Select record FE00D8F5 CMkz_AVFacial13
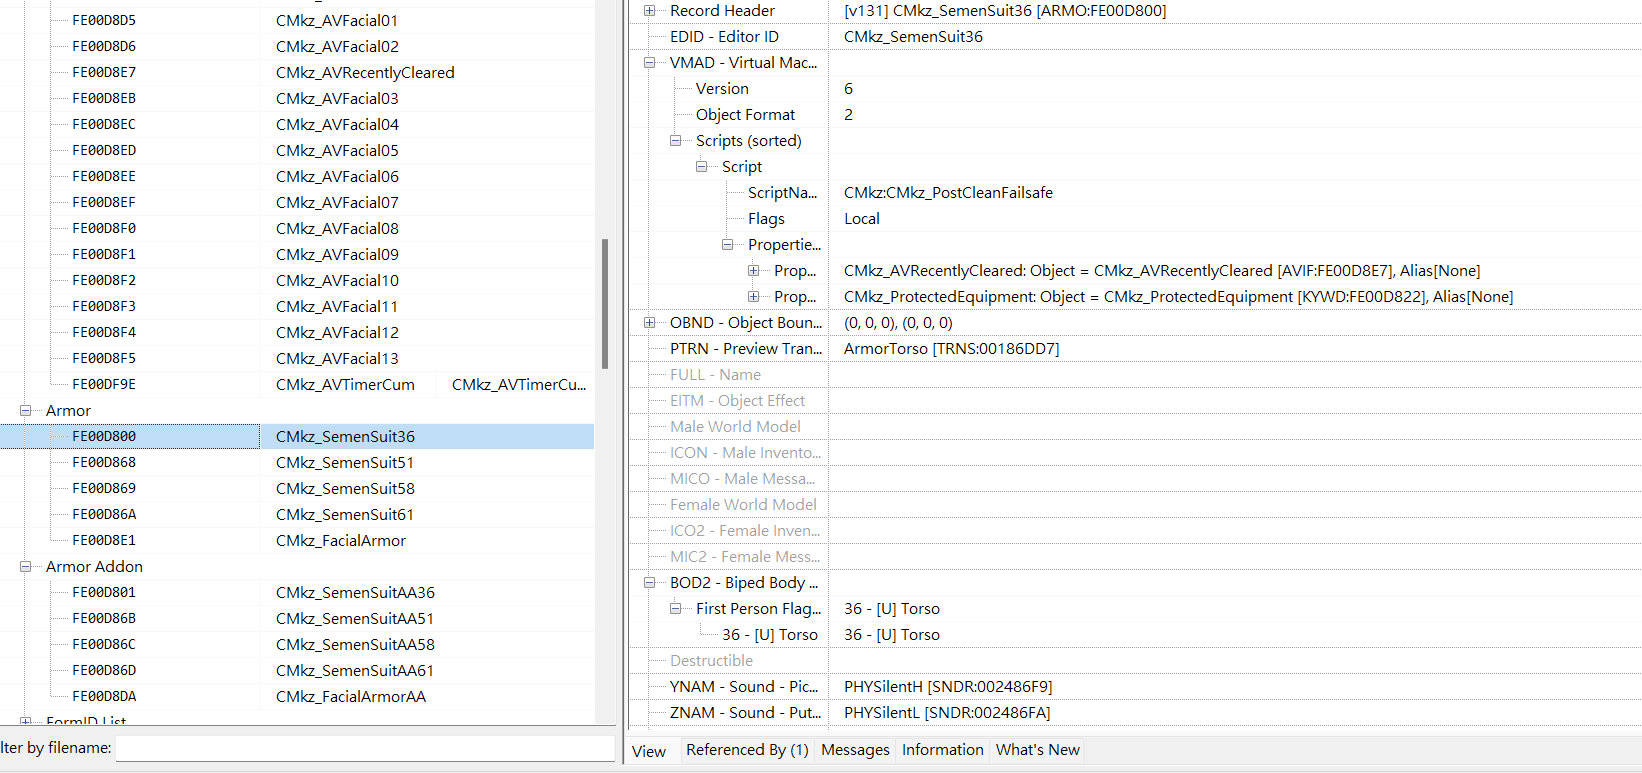The width and height of the screenshot is (1642, 773). click(297, 359)
